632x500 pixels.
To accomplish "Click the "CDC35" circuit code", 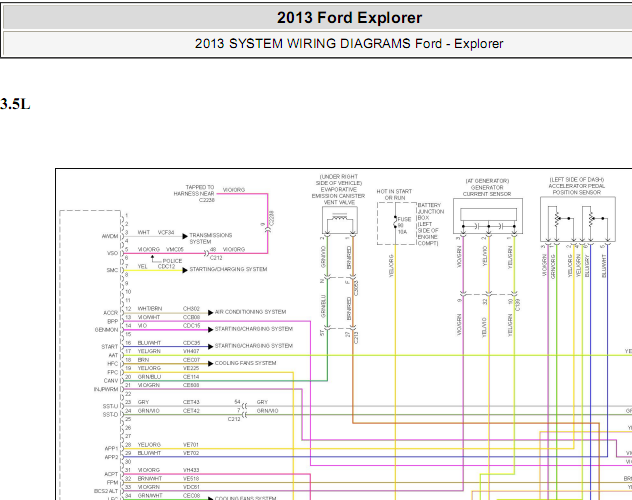I will (x=191, y=343).
